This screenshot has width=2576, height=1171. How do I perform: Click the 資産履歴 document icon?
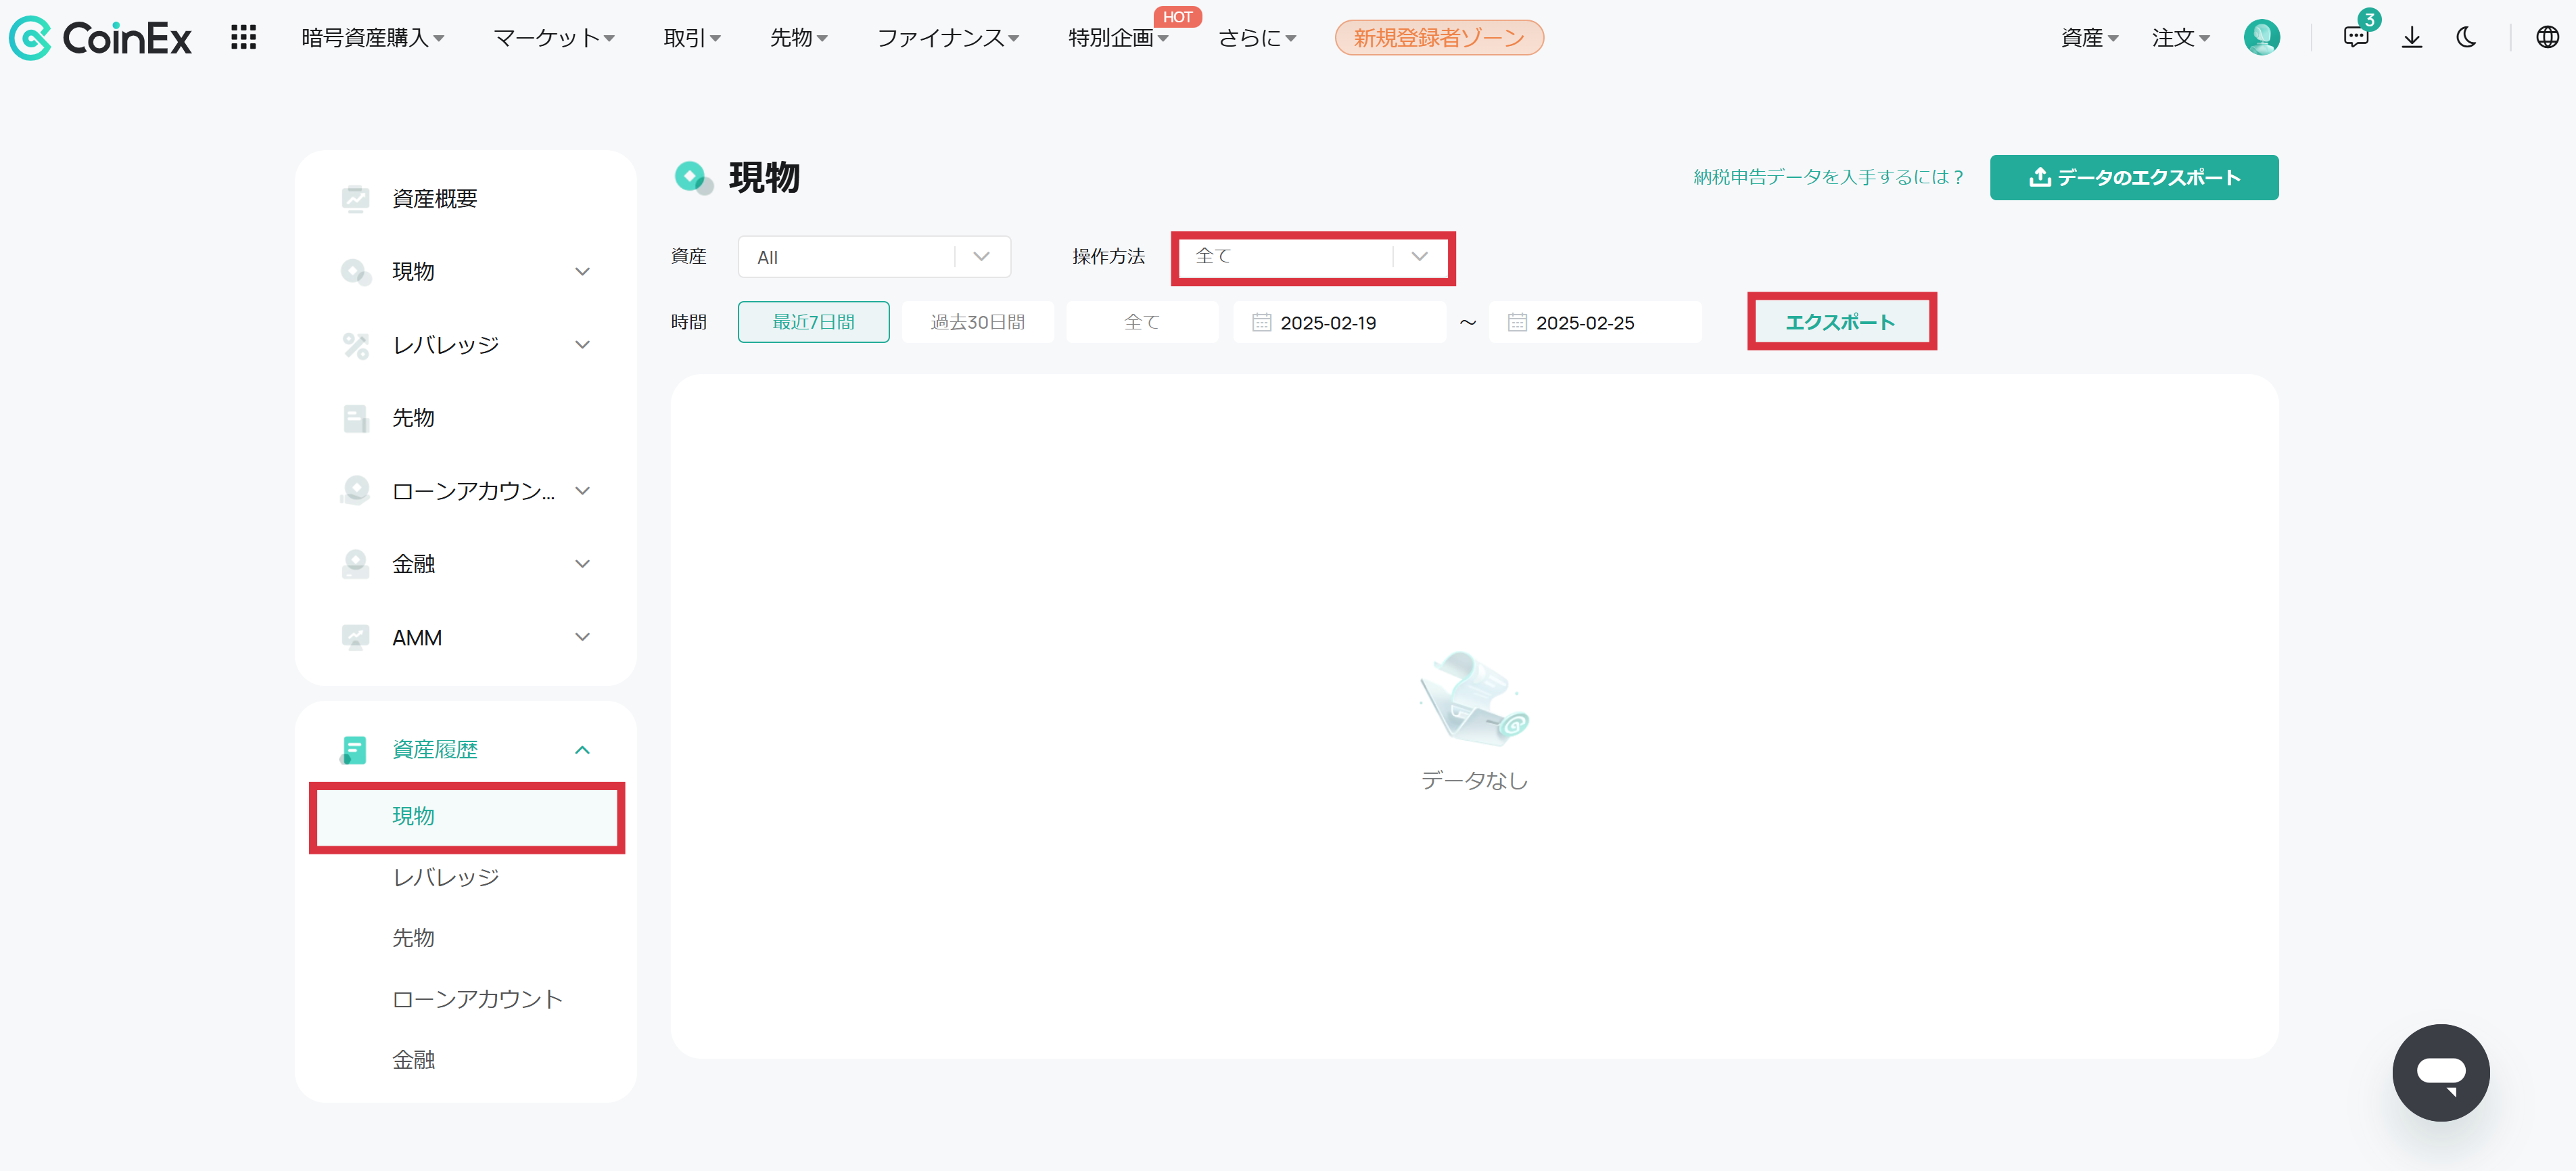coord(353,750)
